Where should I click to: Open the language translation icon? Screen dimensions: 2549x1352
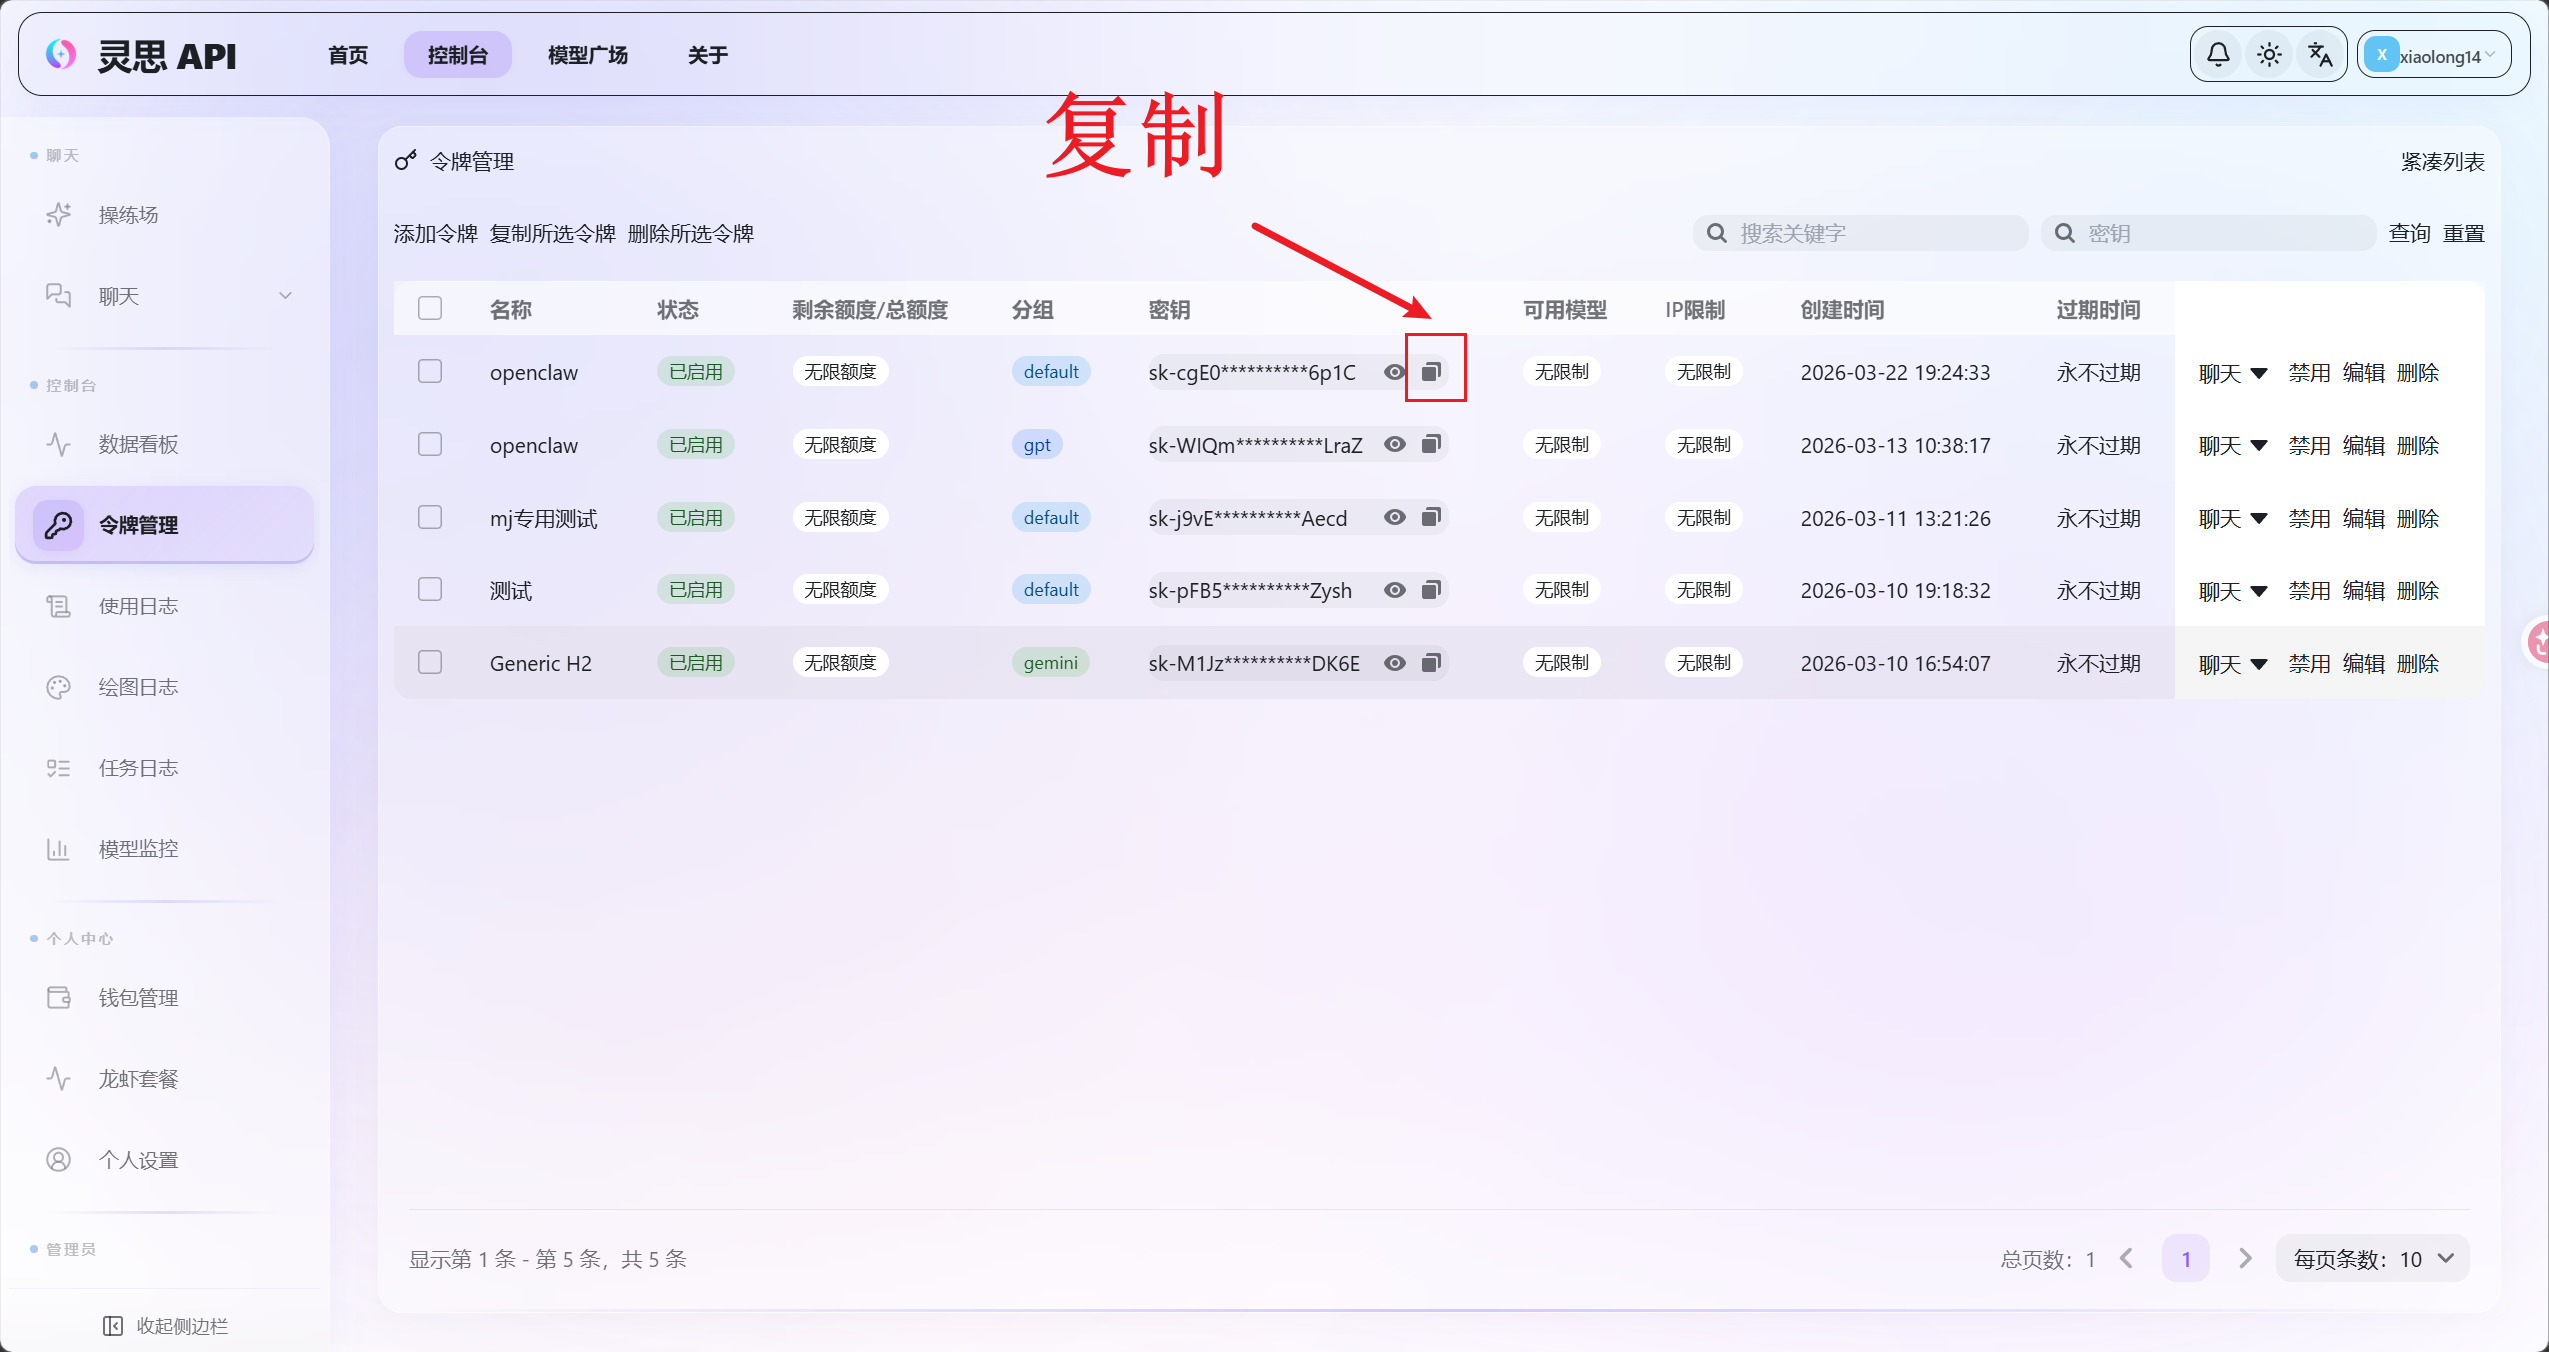2320,55
